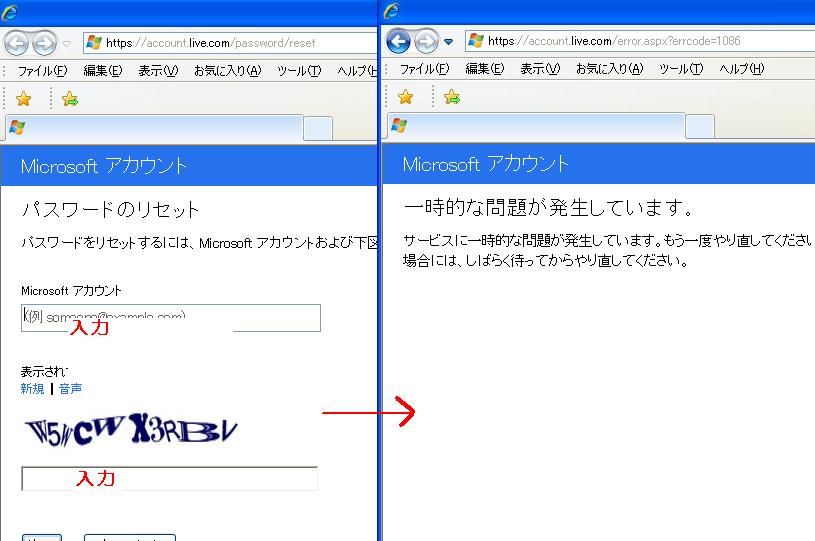Focus the Microsoft アカウント email input field
Viewport: 815px width, 541px height.
[171, 318]
